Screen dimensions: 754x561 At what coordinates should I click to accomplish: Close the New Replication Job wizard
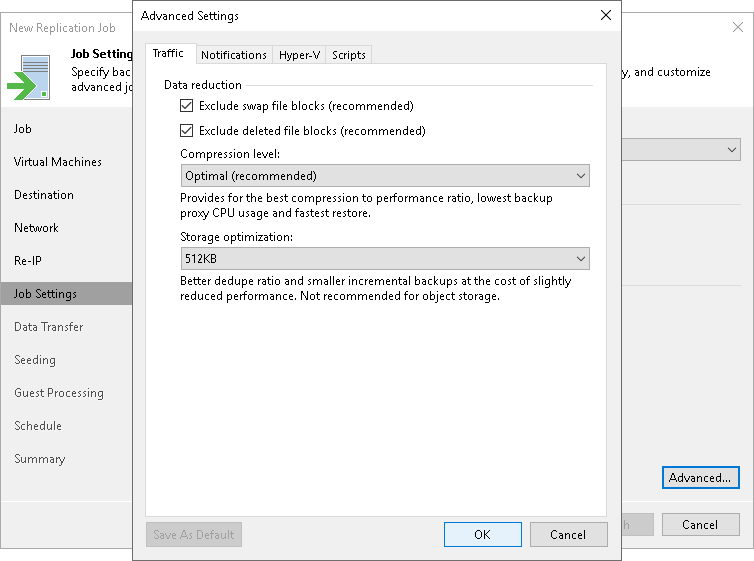point(738,27)
